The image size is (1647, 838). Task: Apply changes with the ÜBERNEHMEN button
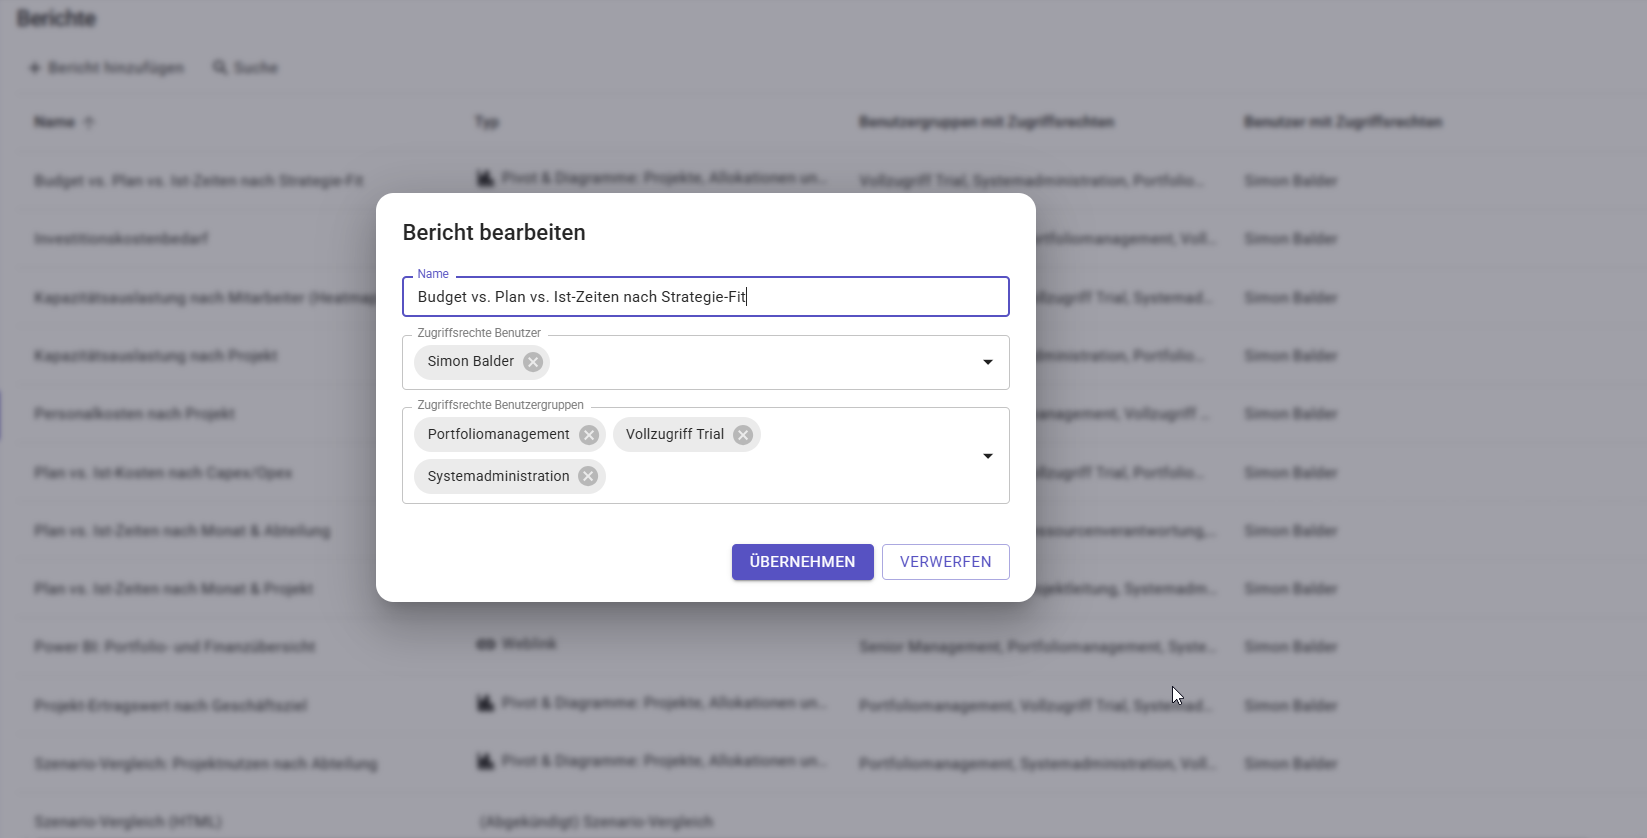point(802,562)
